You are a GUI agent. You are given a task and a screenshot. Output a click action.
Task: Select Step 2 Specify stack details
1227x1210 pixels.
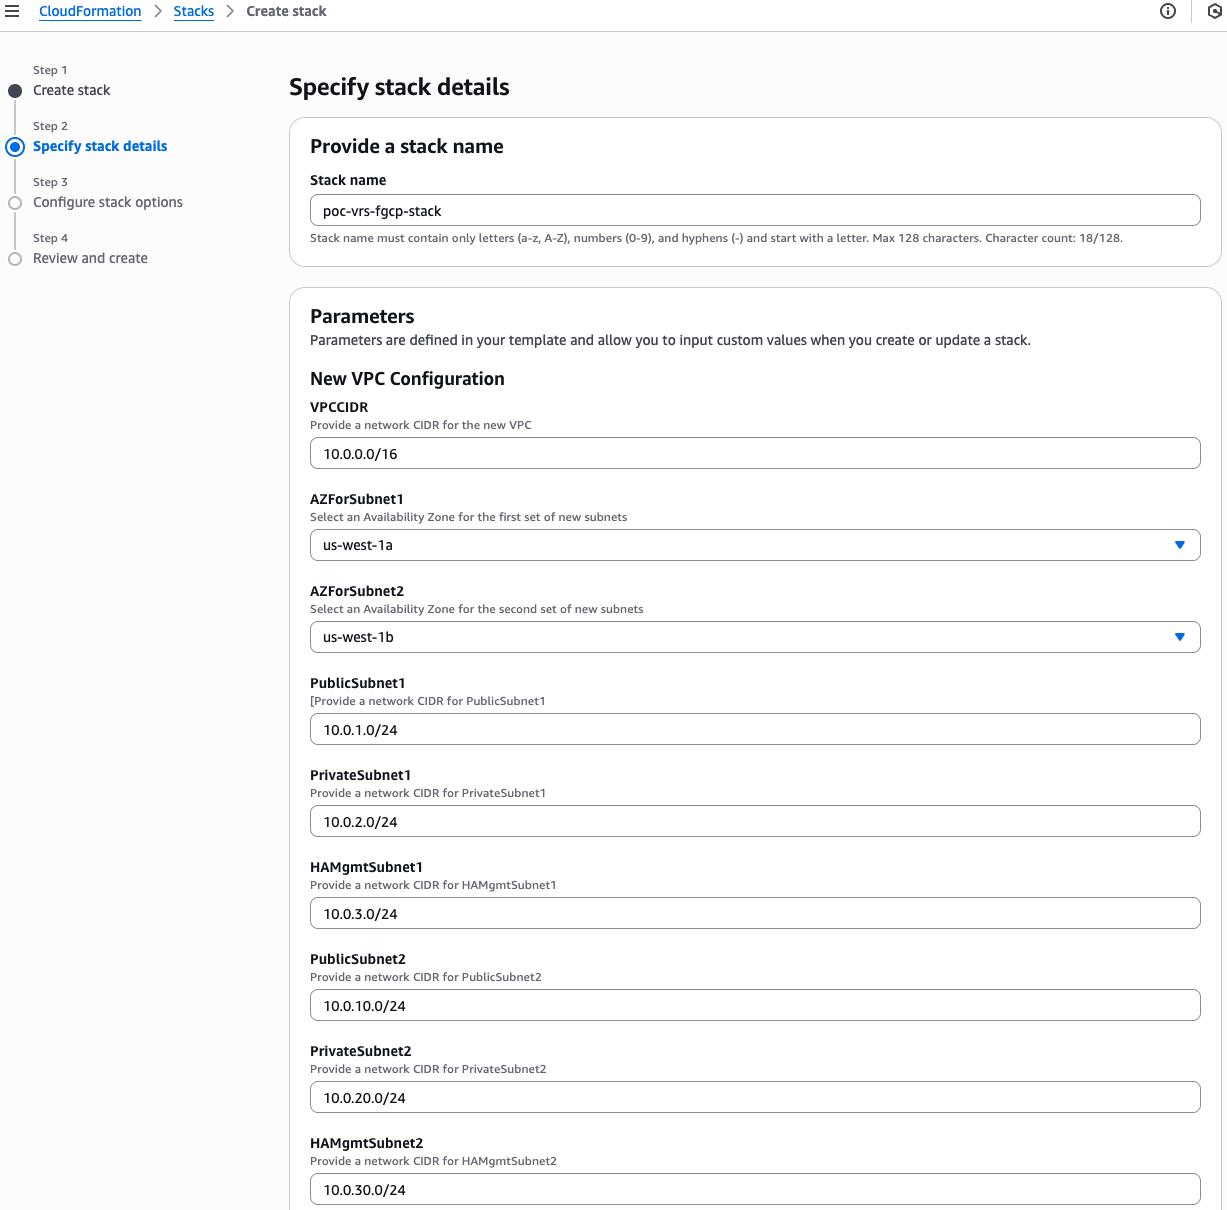click(100, 146)
